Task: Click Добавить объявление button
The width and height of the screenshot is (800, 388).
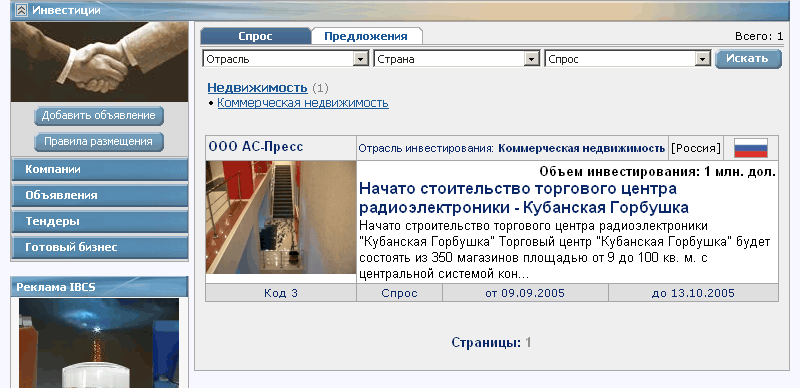Action: point(98,116)
